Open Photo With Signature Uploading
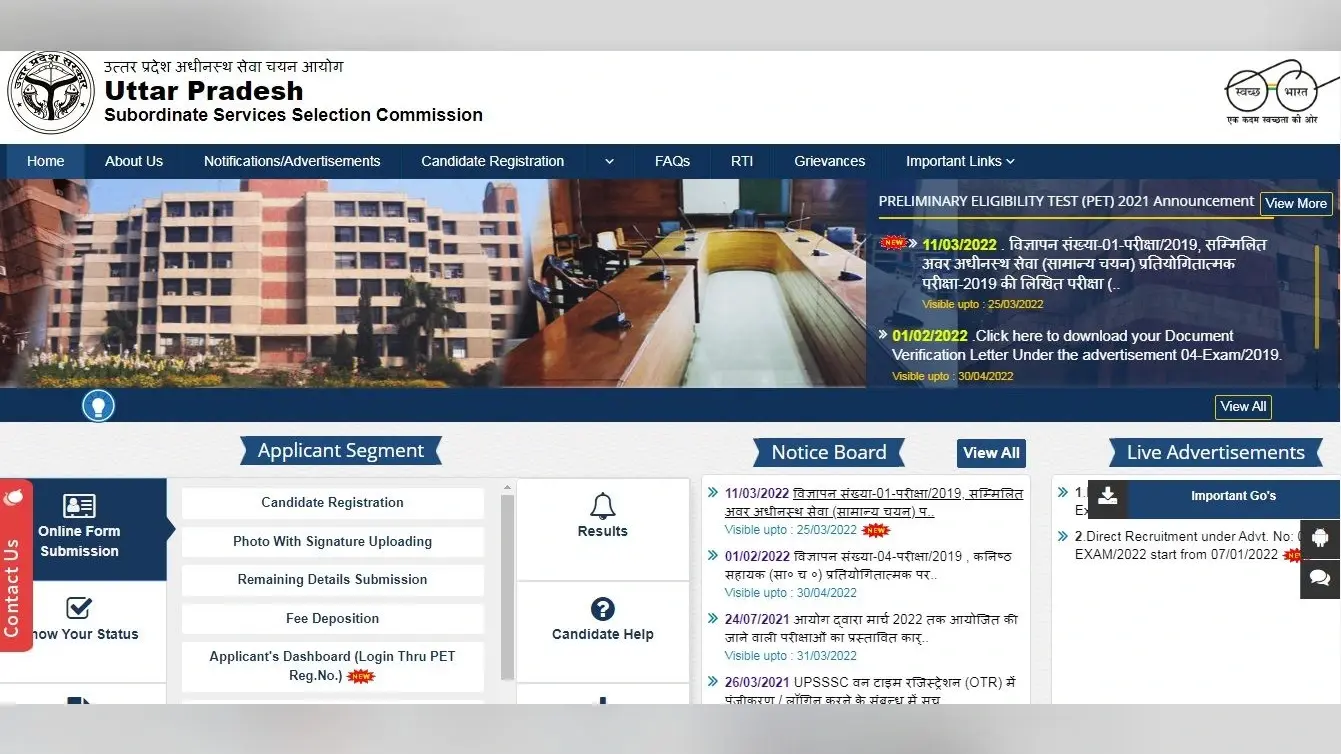Screen dimensions: 1341x754 tap(332, 541)
